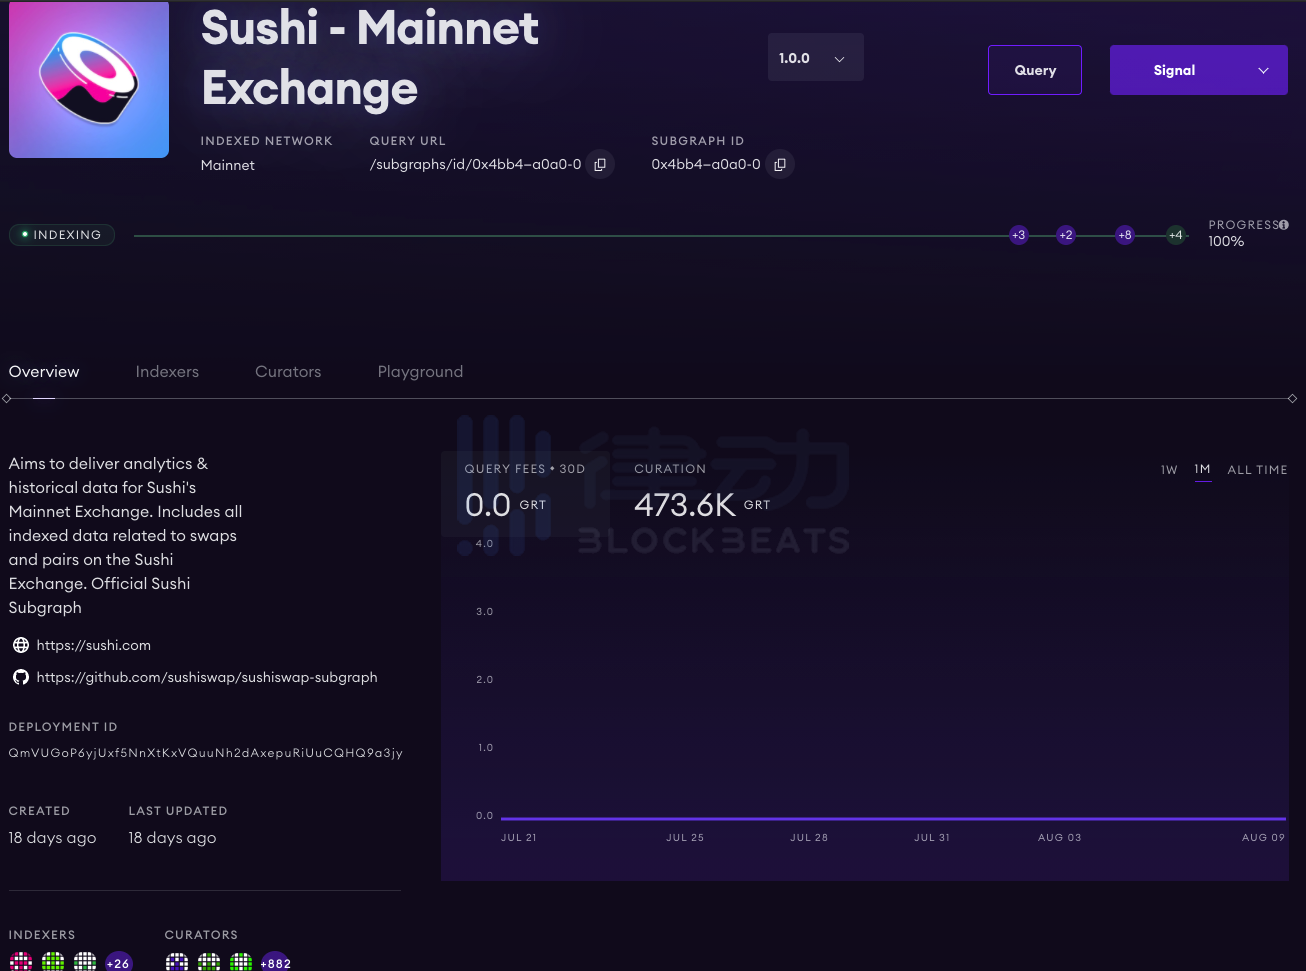Switch to the Overview tab
Screen dimensions: 1306x971
(44, 372)
